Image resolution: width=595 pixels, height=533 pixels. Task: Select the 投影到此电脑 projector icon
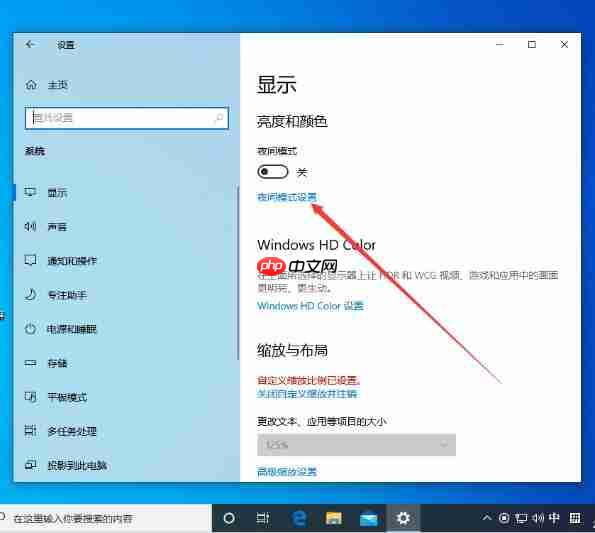30,465
